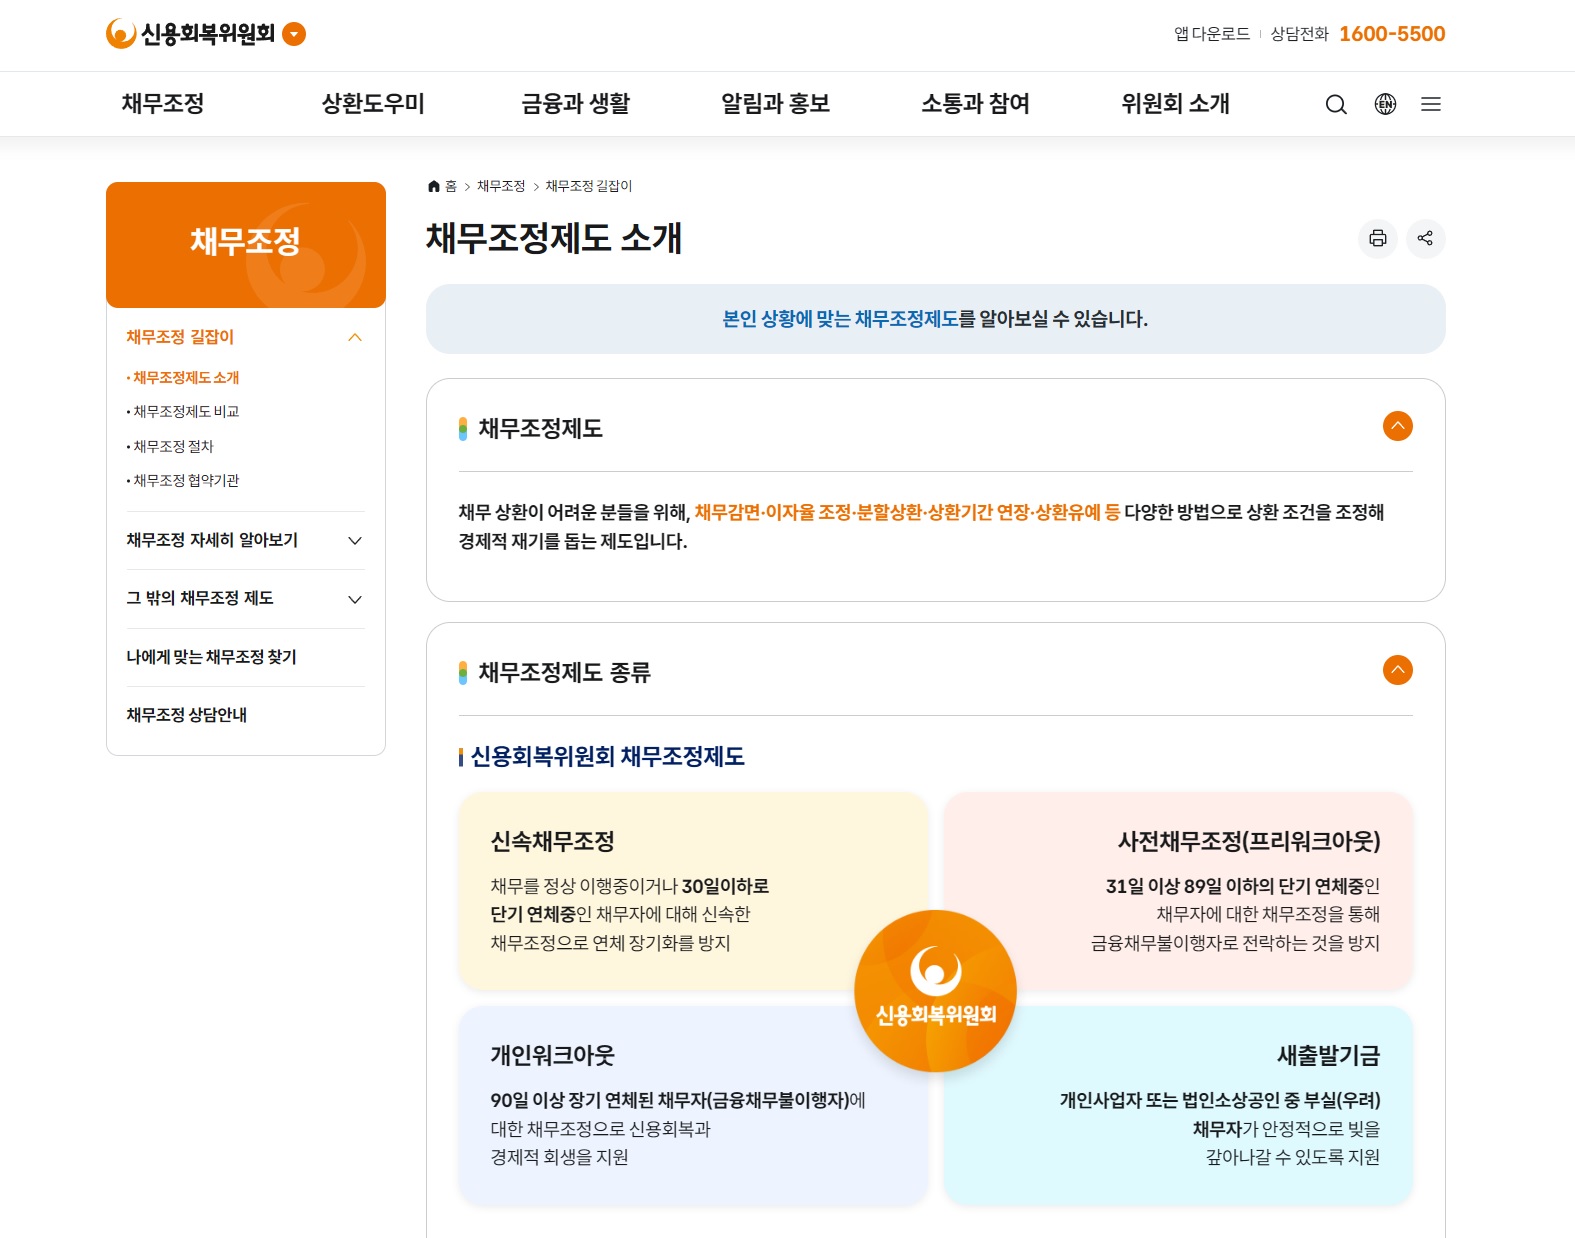The height and width of the screenshot is (1238, 1575).
Task: Select 채무조정 협약기관 in the sidebar
Action: [x=184, y=481]
